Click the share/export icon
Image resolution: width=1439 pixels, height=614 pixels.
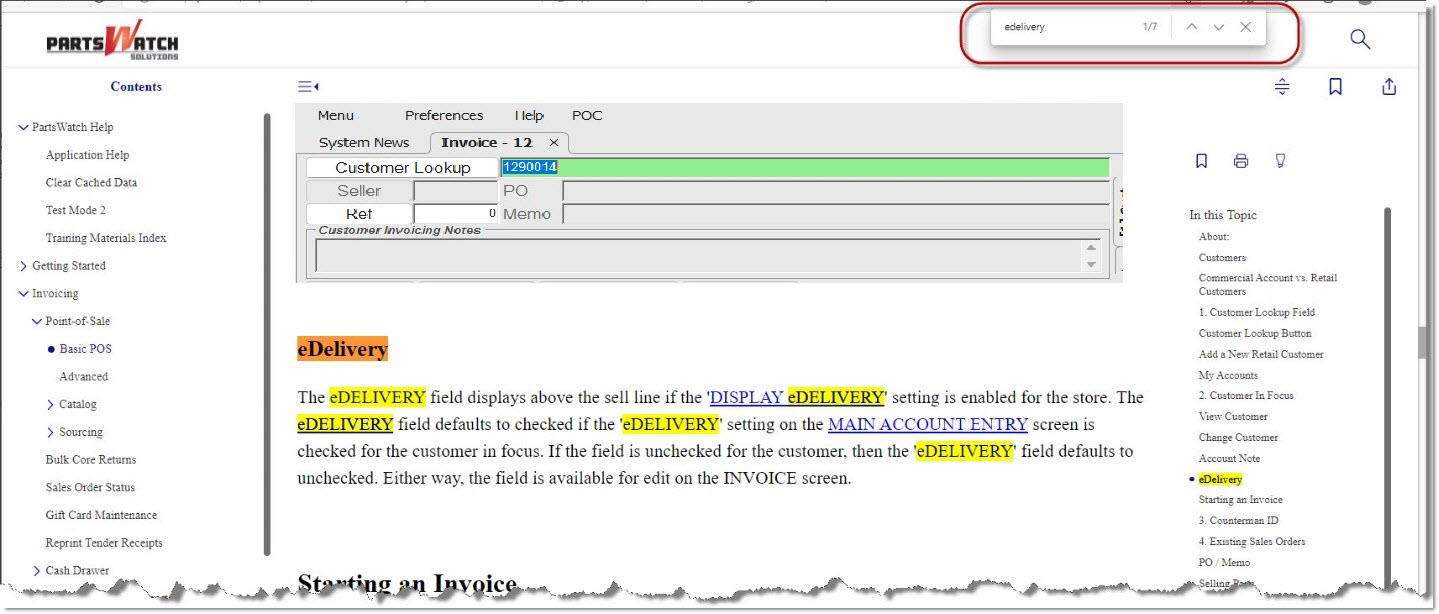click(1388, 87)
